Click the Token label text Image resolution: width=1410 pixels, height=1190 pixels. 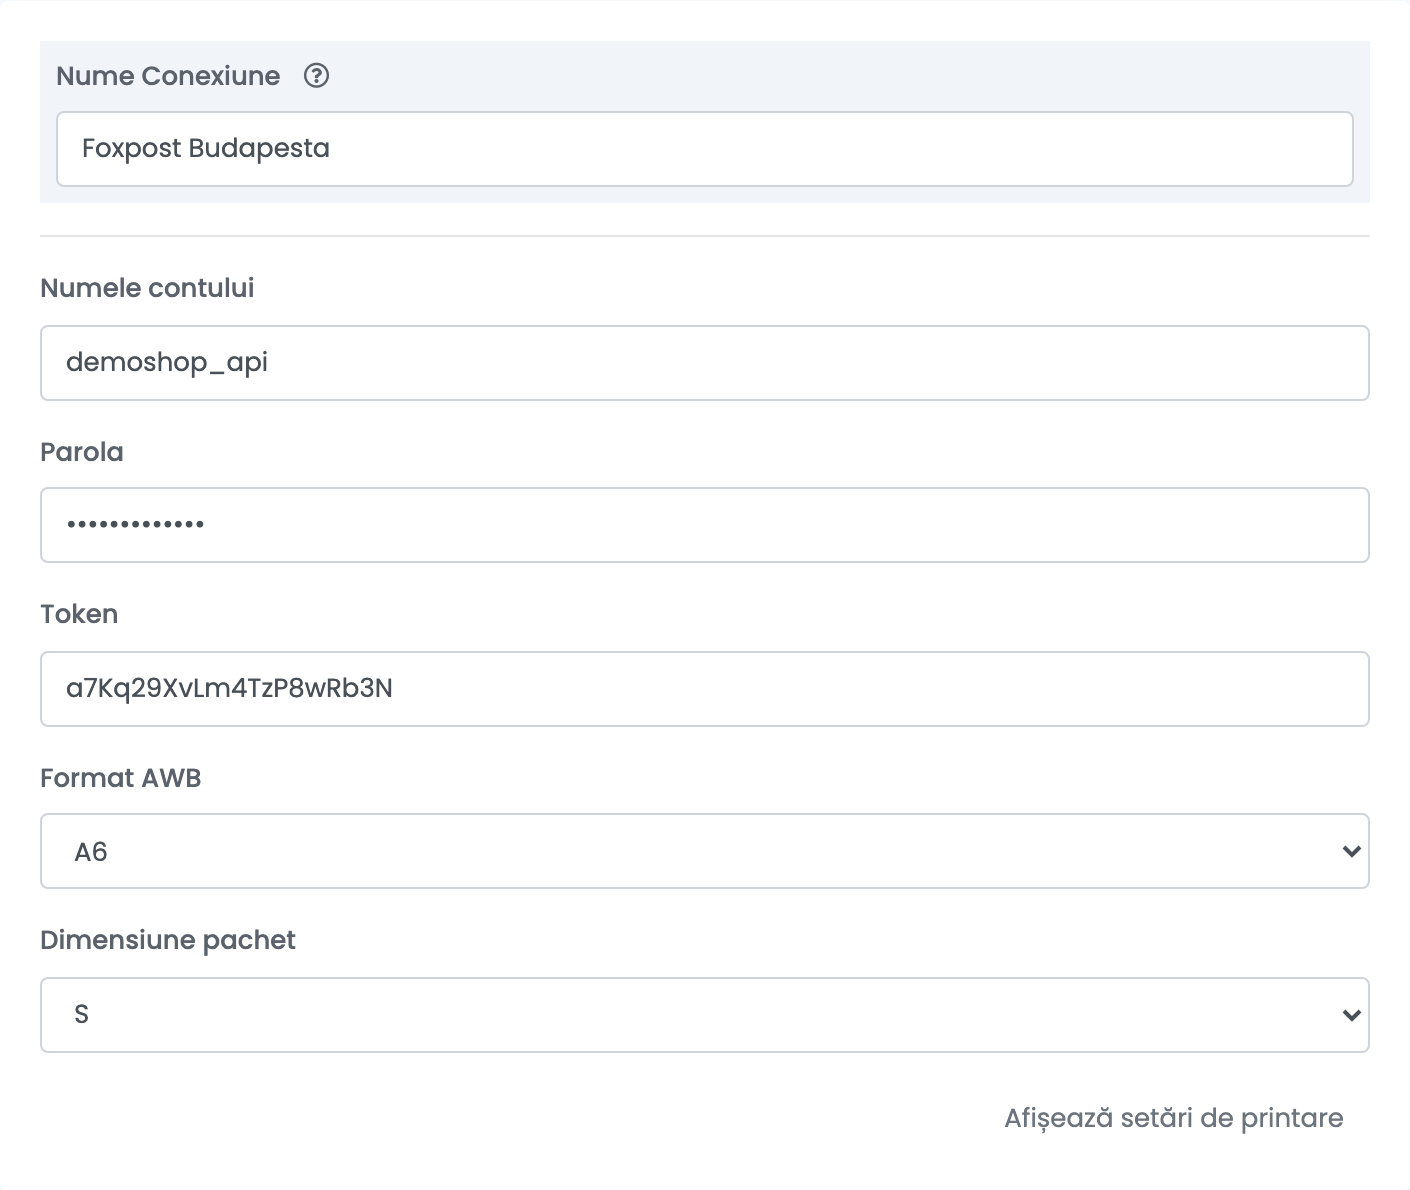(x=79, y=614)
